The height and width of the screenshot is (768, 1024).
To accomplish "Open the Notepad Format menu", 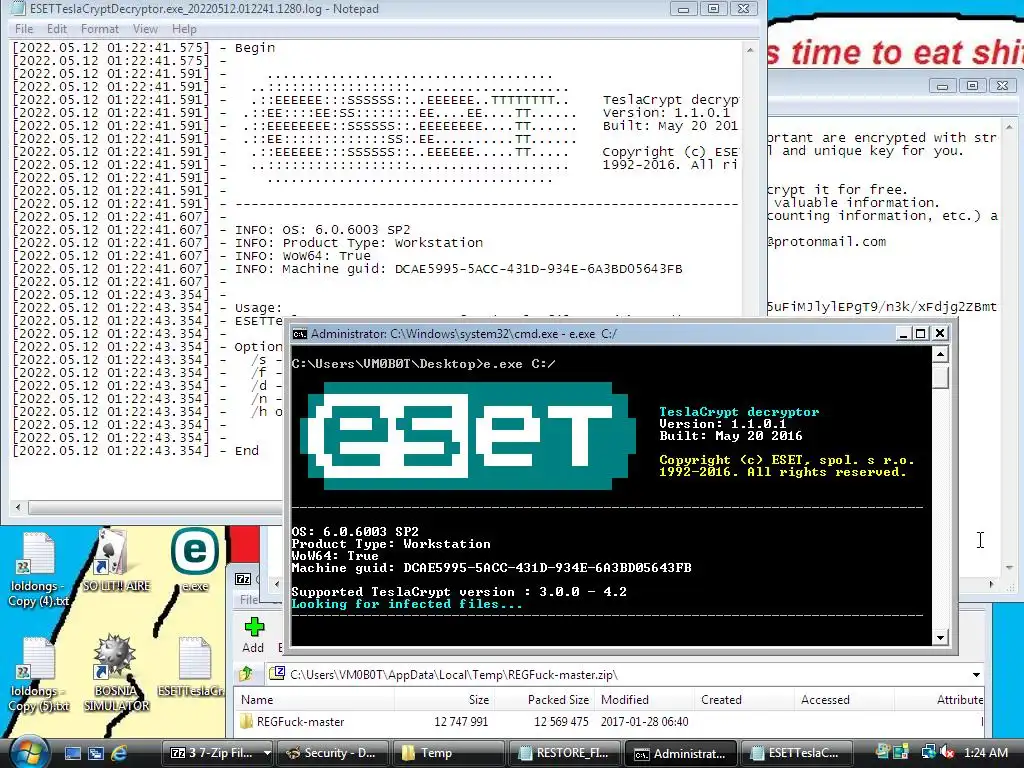I will [x=100, y=29].
